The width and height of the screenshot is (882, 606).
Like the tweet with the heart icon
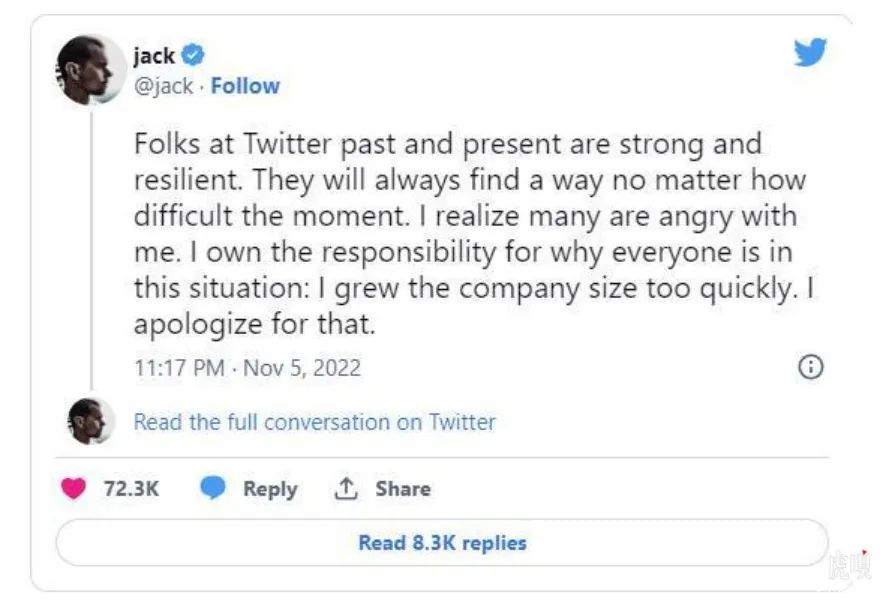coord(73,489)
